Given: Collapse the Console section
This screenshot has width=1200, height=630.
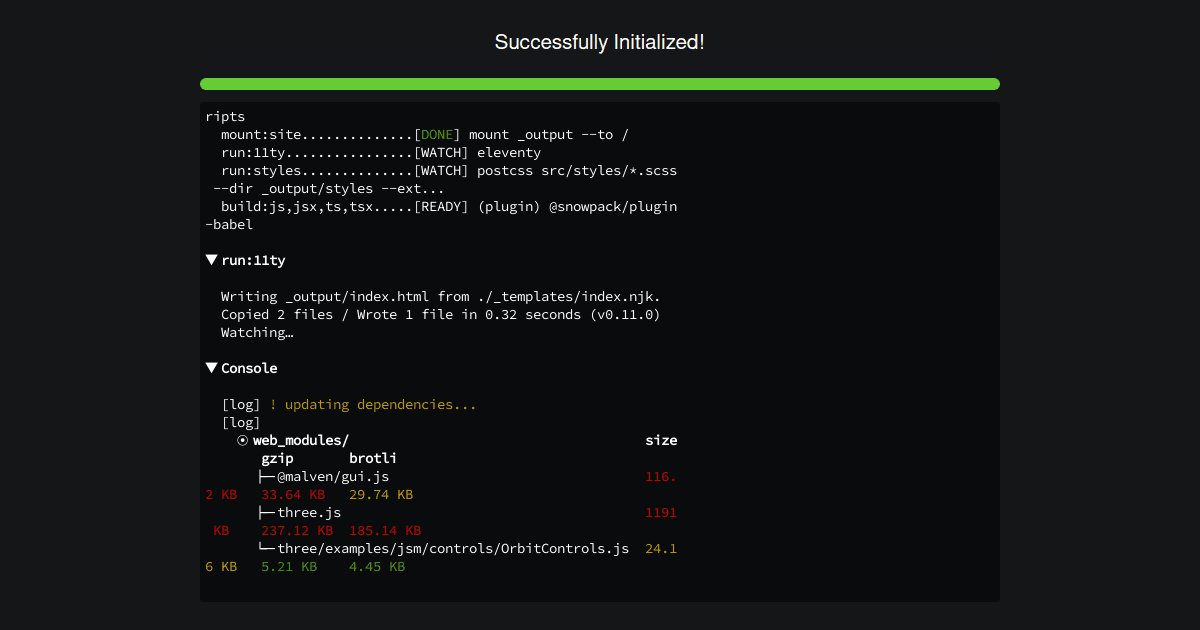Looking at the screenshot, I should [x=211, y=367].
